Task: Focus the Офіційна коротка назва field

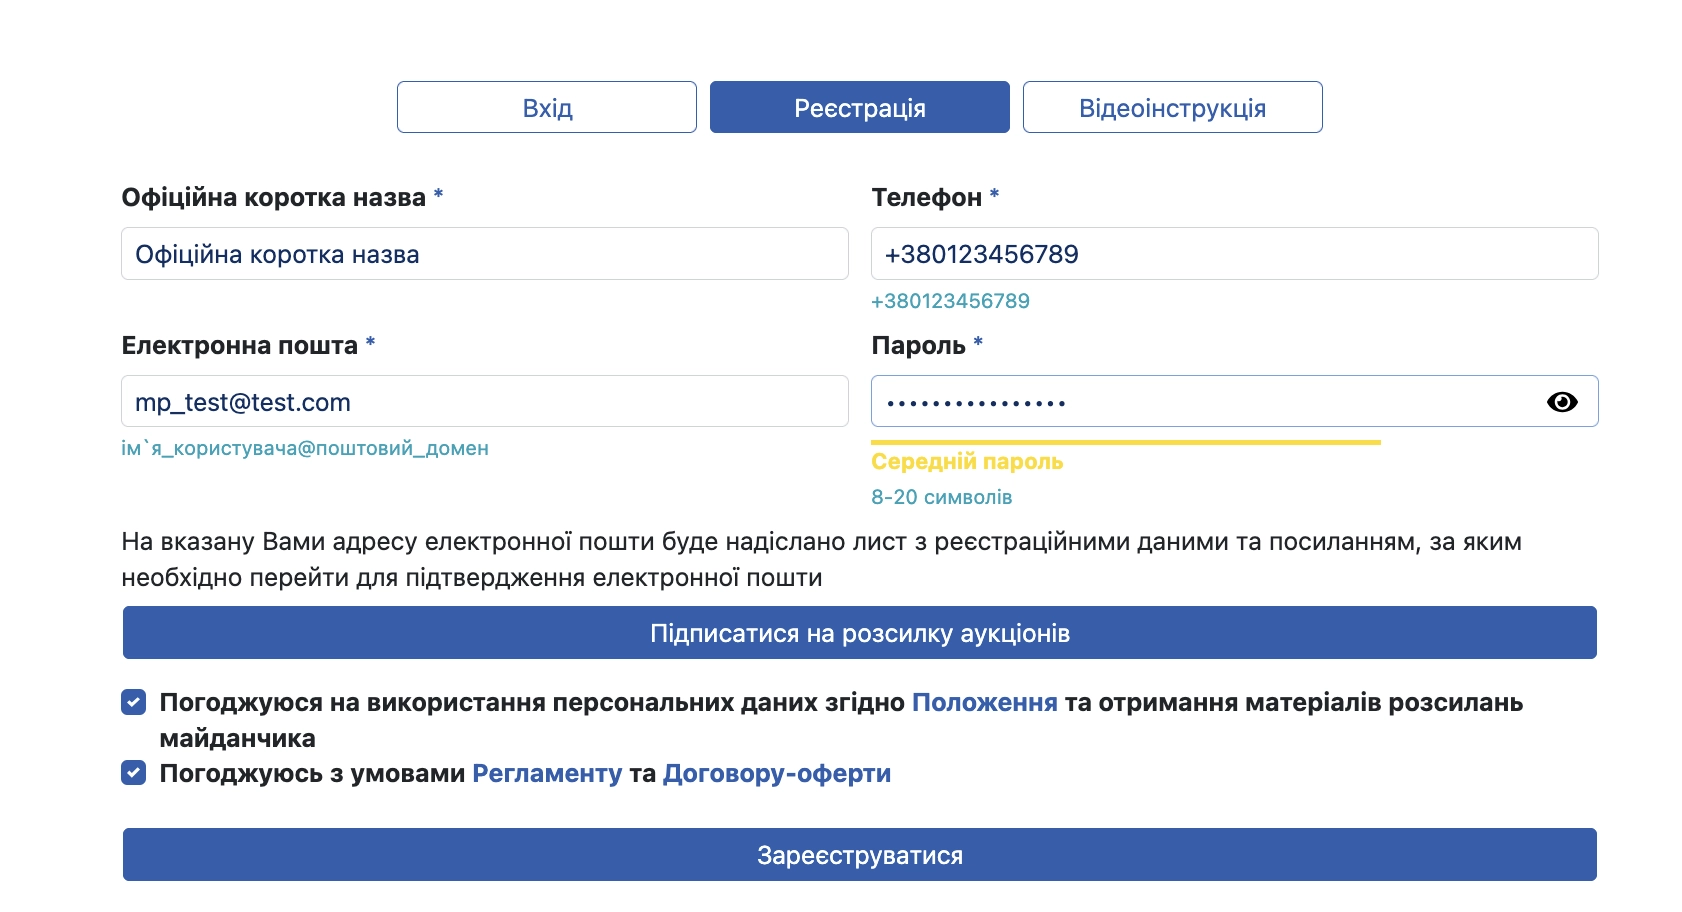Action: click(x=485, y=254)
